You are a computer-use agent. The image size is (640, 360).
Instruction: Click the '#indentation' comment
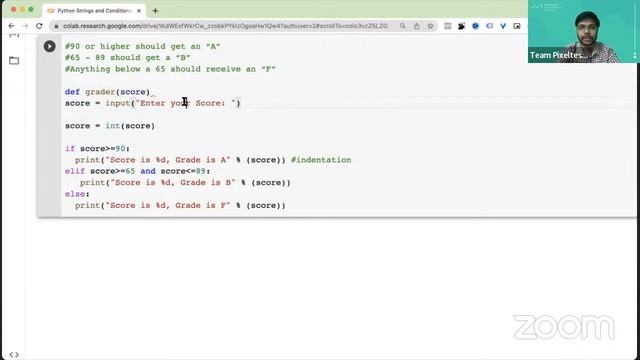pyautogui.click(x=321, y=160)
